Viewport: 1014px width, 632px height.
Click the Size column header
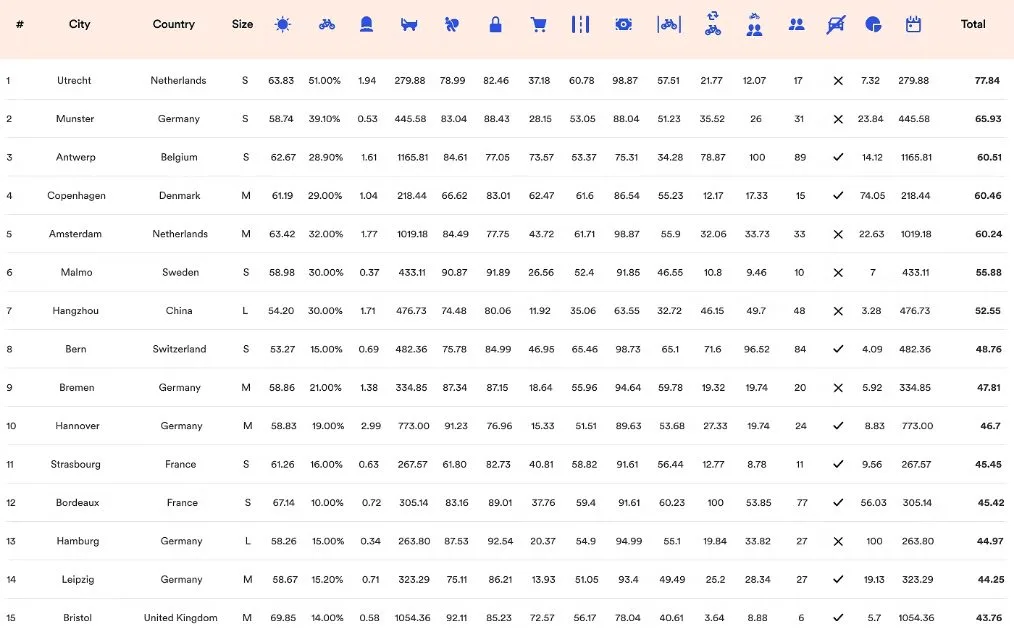242,25
